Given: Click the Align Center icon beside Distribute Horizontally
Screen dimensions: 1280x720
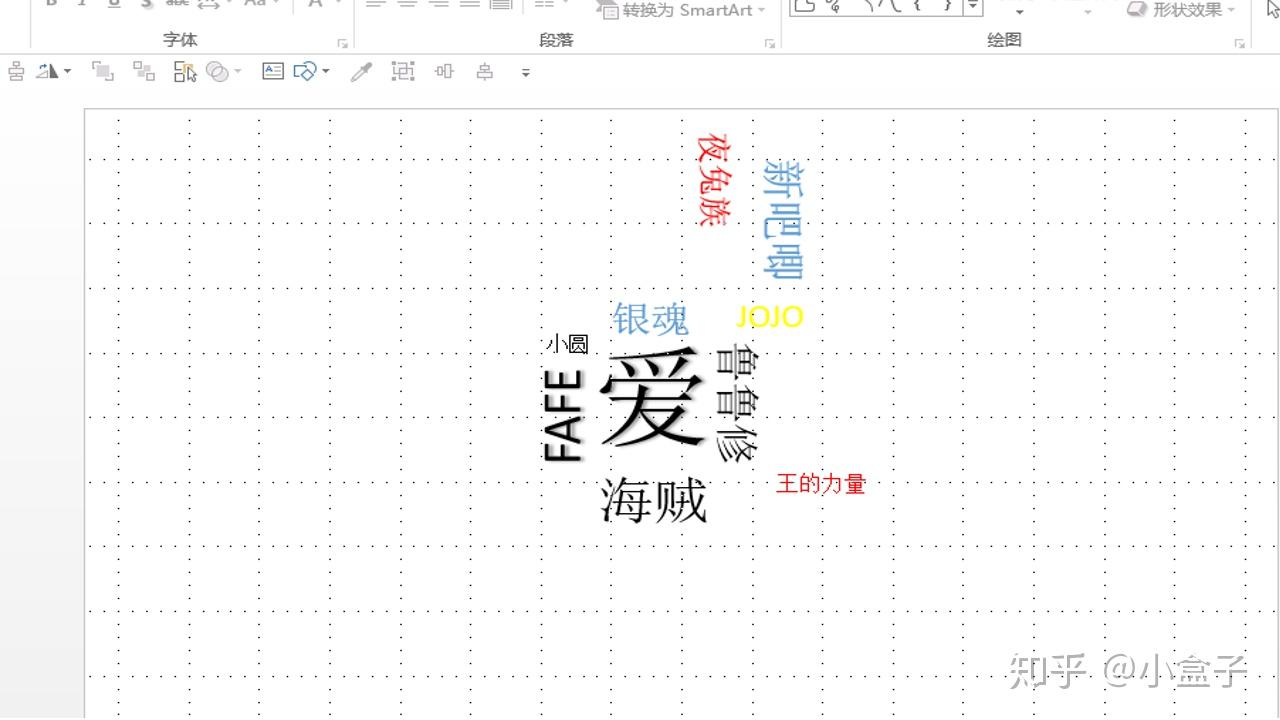Looking at the screenshot, I should (x=485, y=72).
